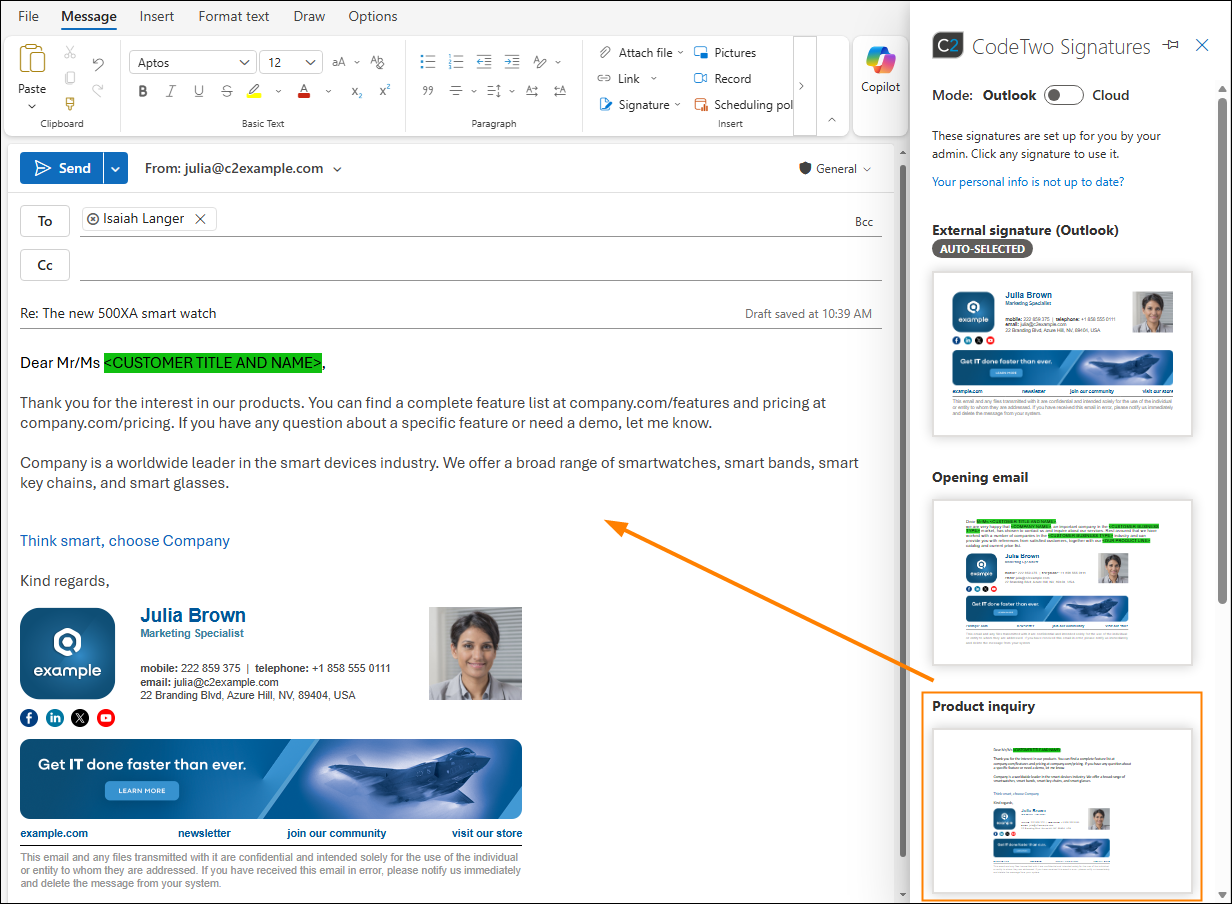Redo the last action
This screenshot has width=1232, height=904.
coord(98,90)
